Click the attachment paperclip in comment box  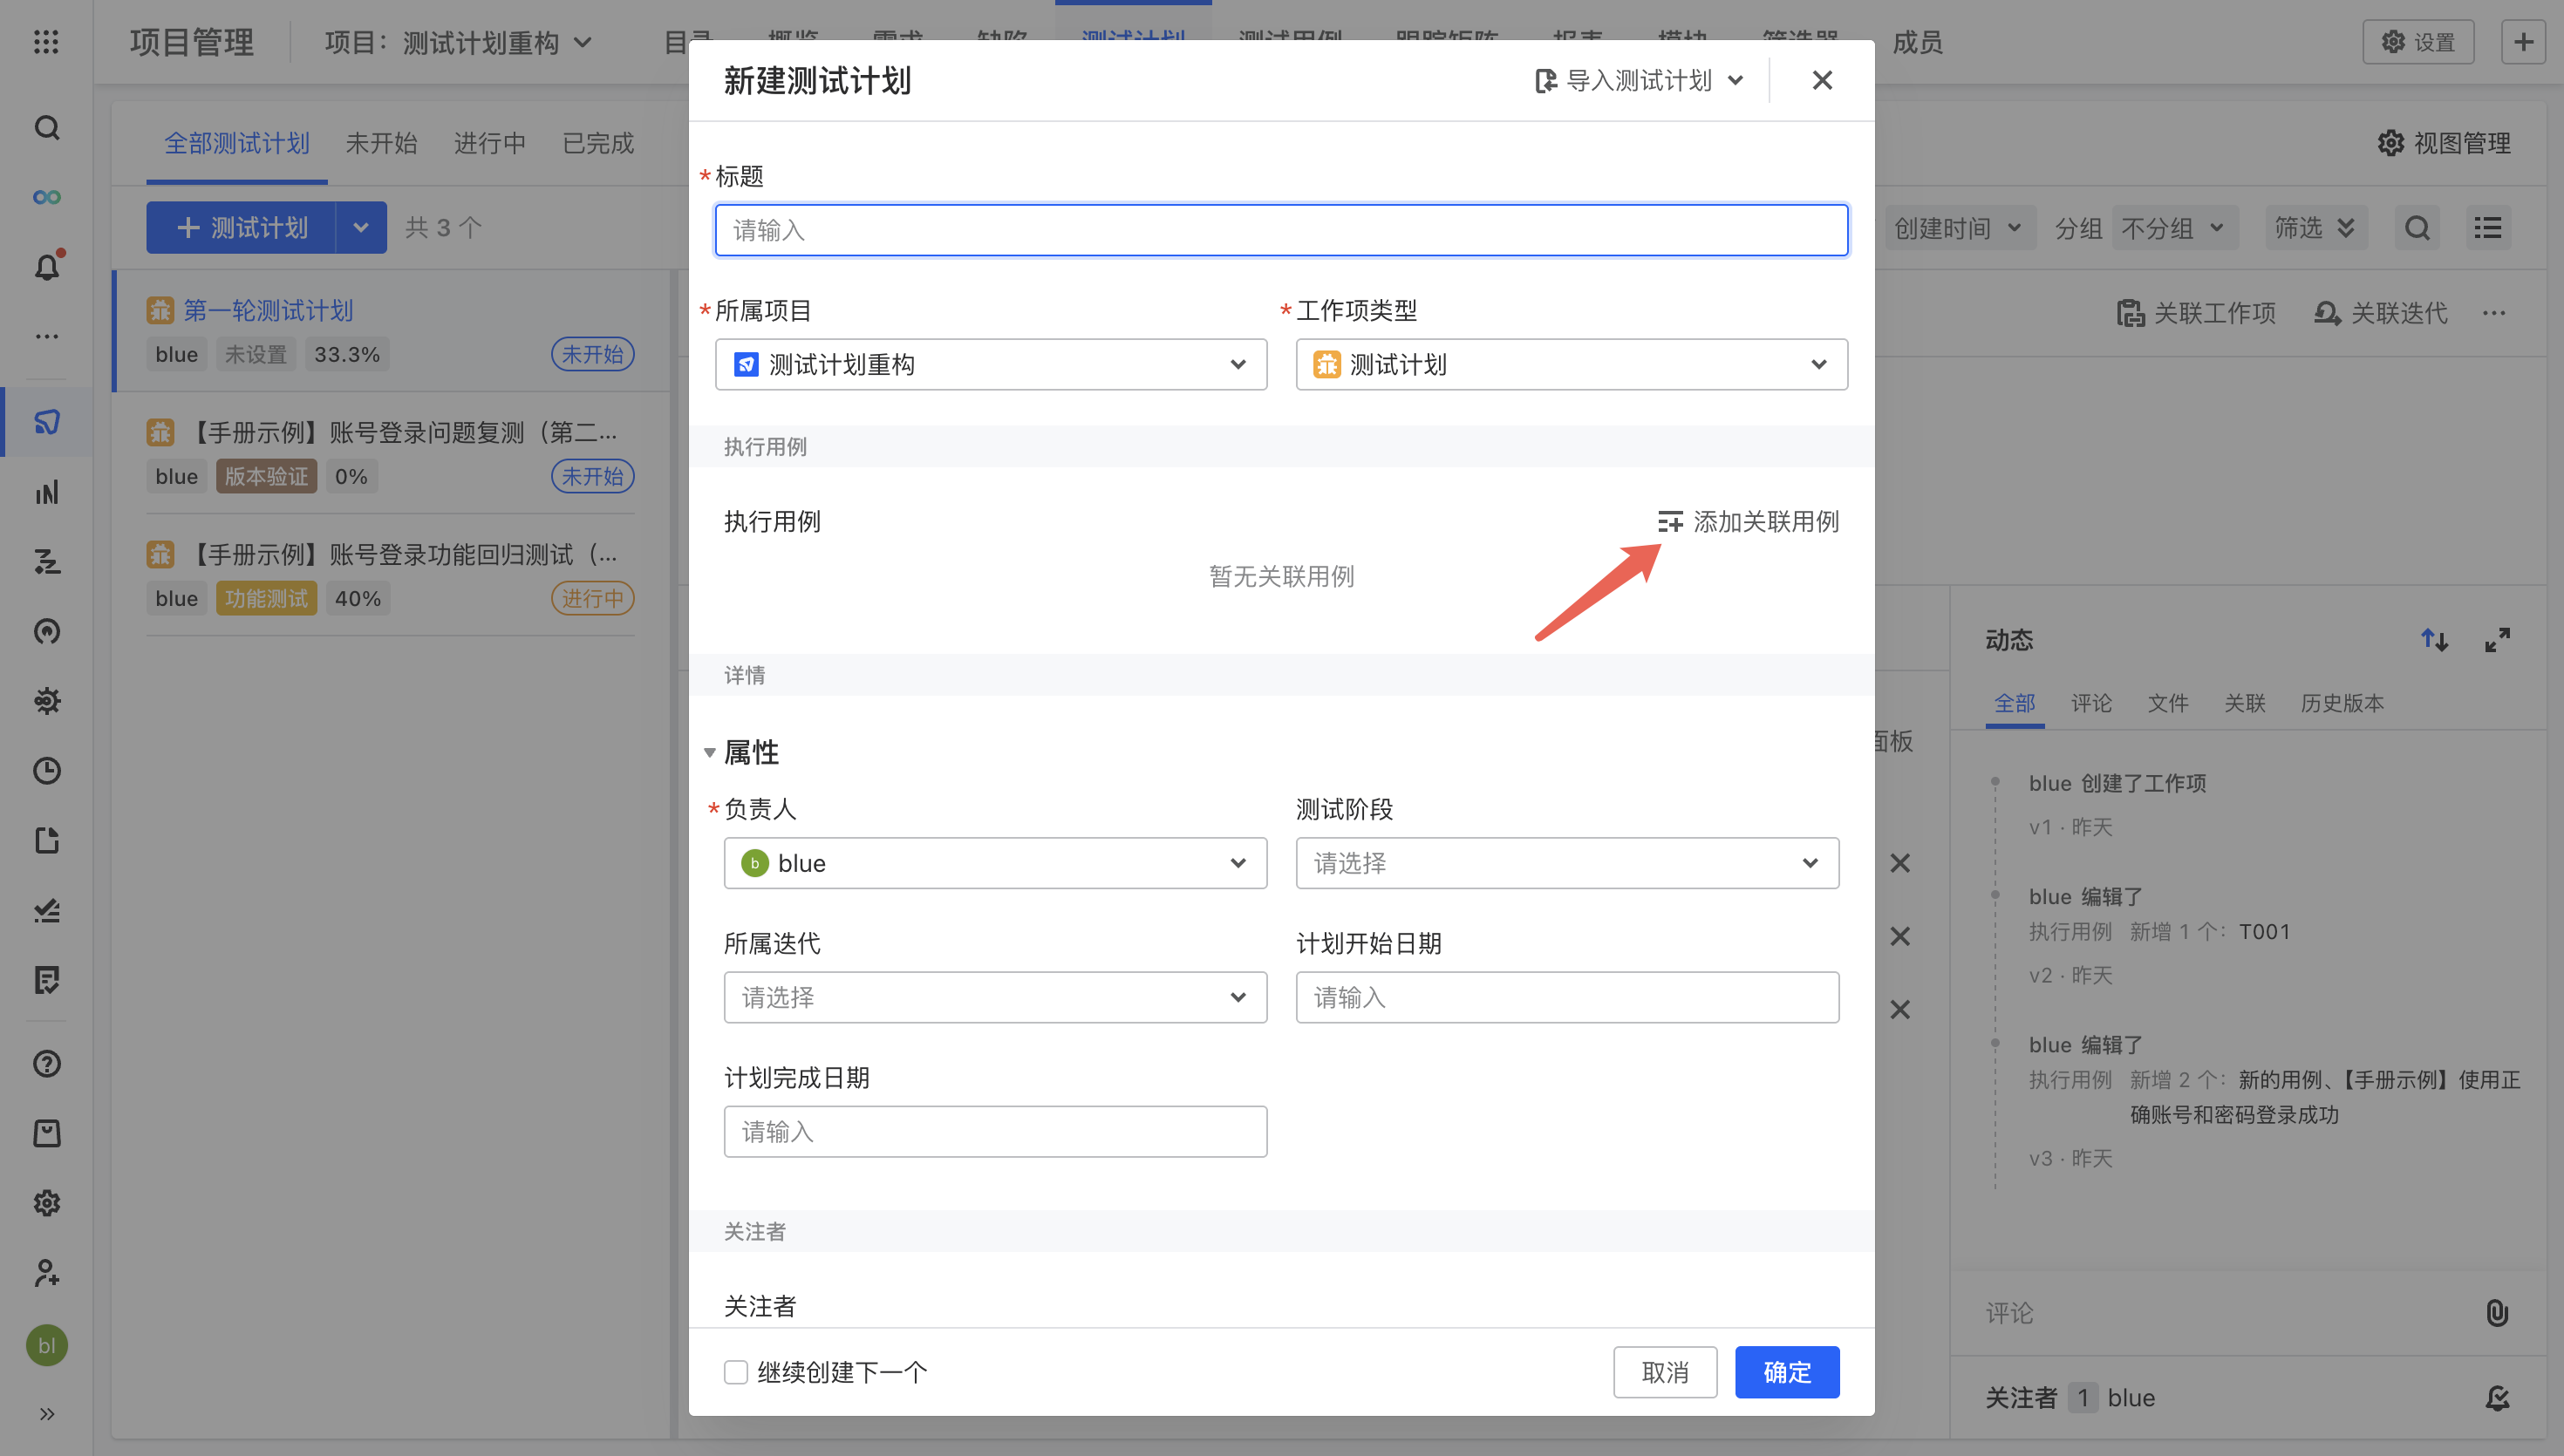[2496, 1312]
